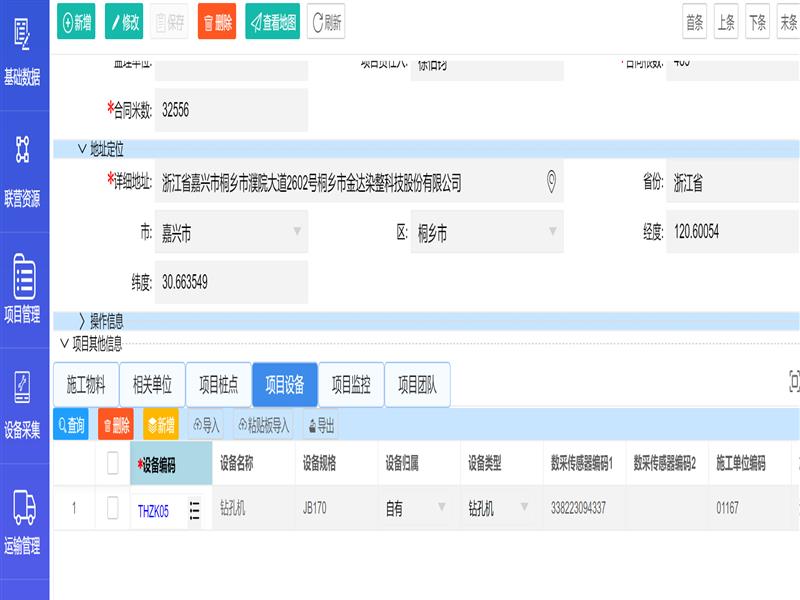Open 运输管理 sidebar module
The height and width of the screenshot is (600, 800).
point(23,521)
